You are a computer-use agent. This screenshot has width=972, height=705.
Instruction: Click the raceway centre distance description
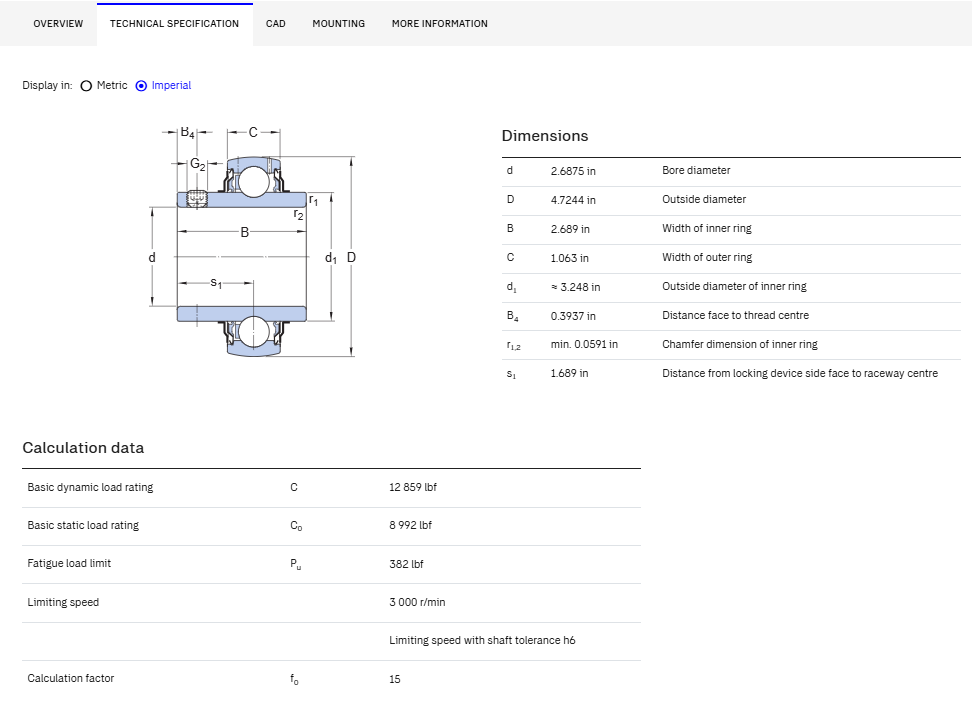(800, 373)
